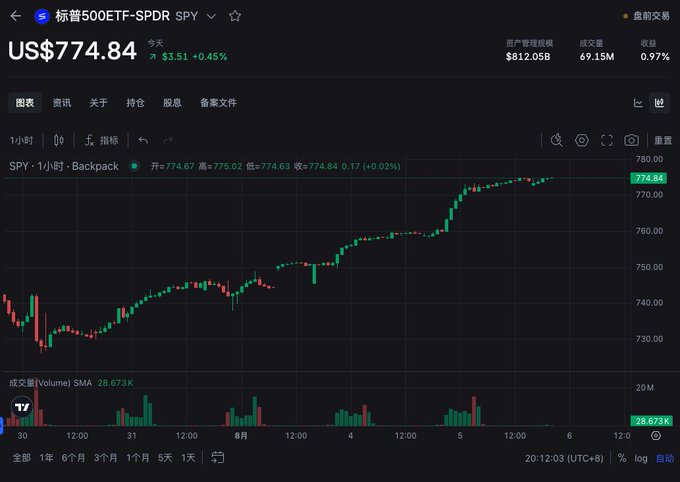The width and height of the screenshot is (680, 482).
Task: Go back using the left arrow
Action: pos(16,16)
